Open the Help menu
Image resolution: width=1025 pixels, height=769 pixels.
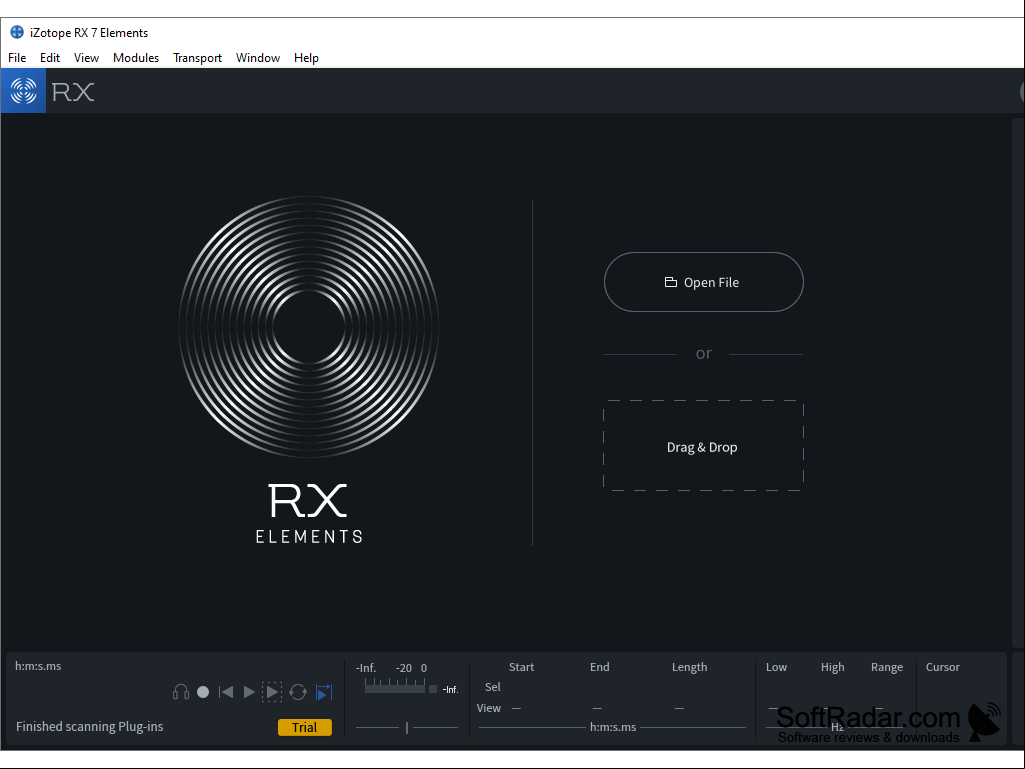307,58
